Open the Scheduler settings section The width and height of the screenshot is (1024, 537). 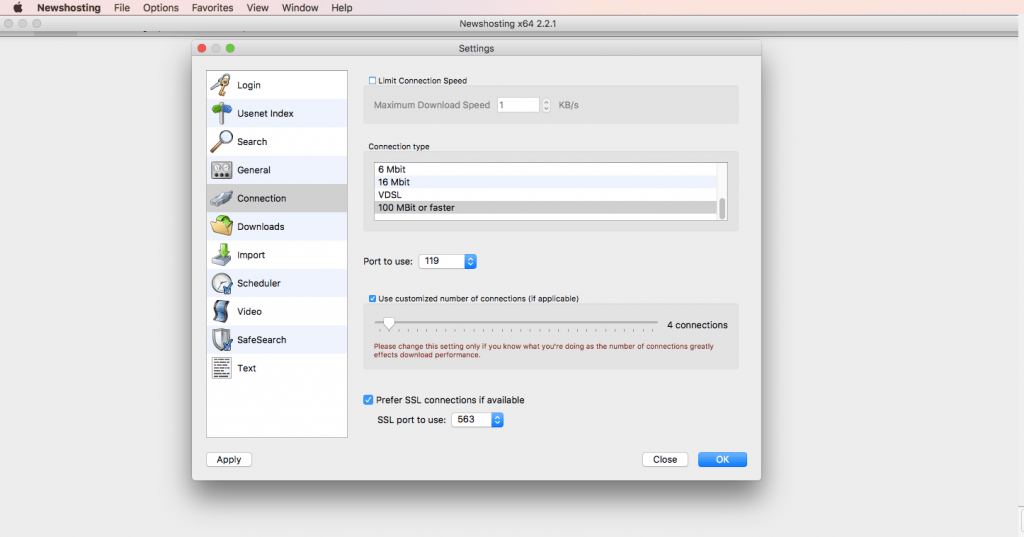tap(277, 283)
